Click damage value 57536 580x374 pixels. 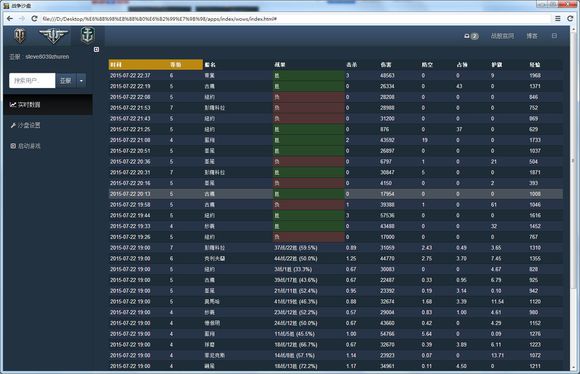tap(387, 215)
